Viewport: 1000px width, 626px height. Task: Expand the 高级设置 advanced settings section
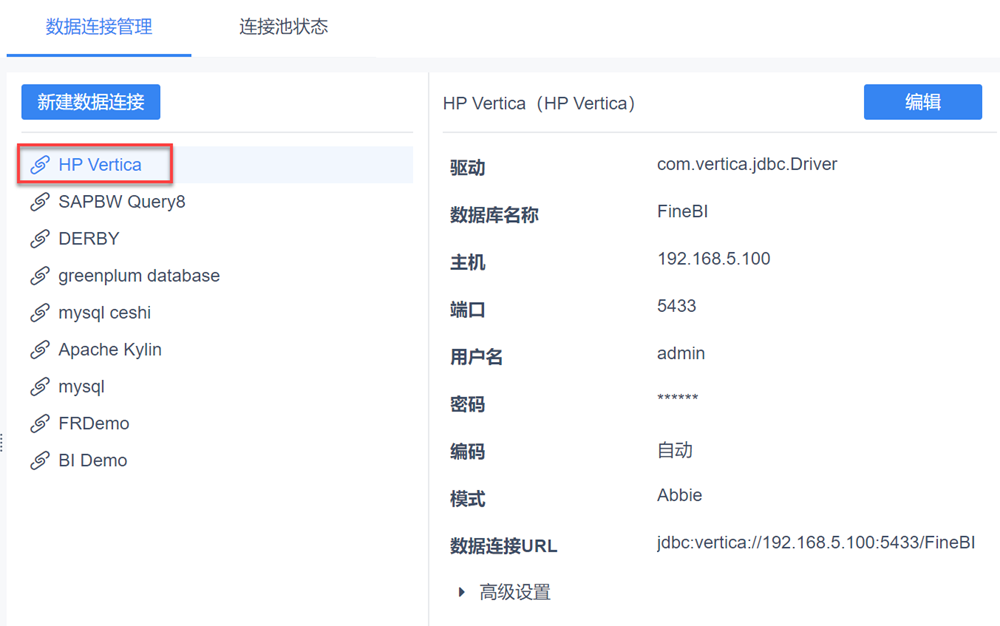pos(462,592)
